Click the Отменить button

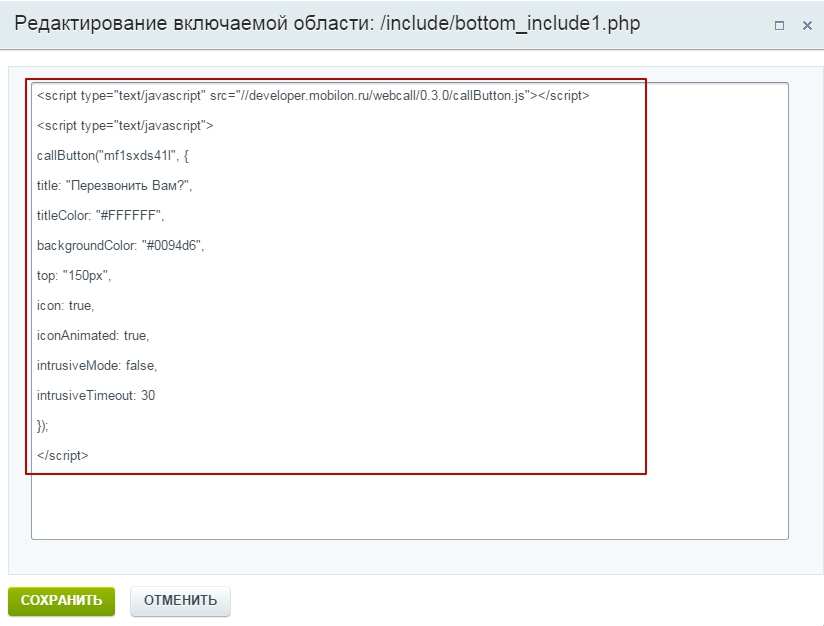click(x=180, y=601)
